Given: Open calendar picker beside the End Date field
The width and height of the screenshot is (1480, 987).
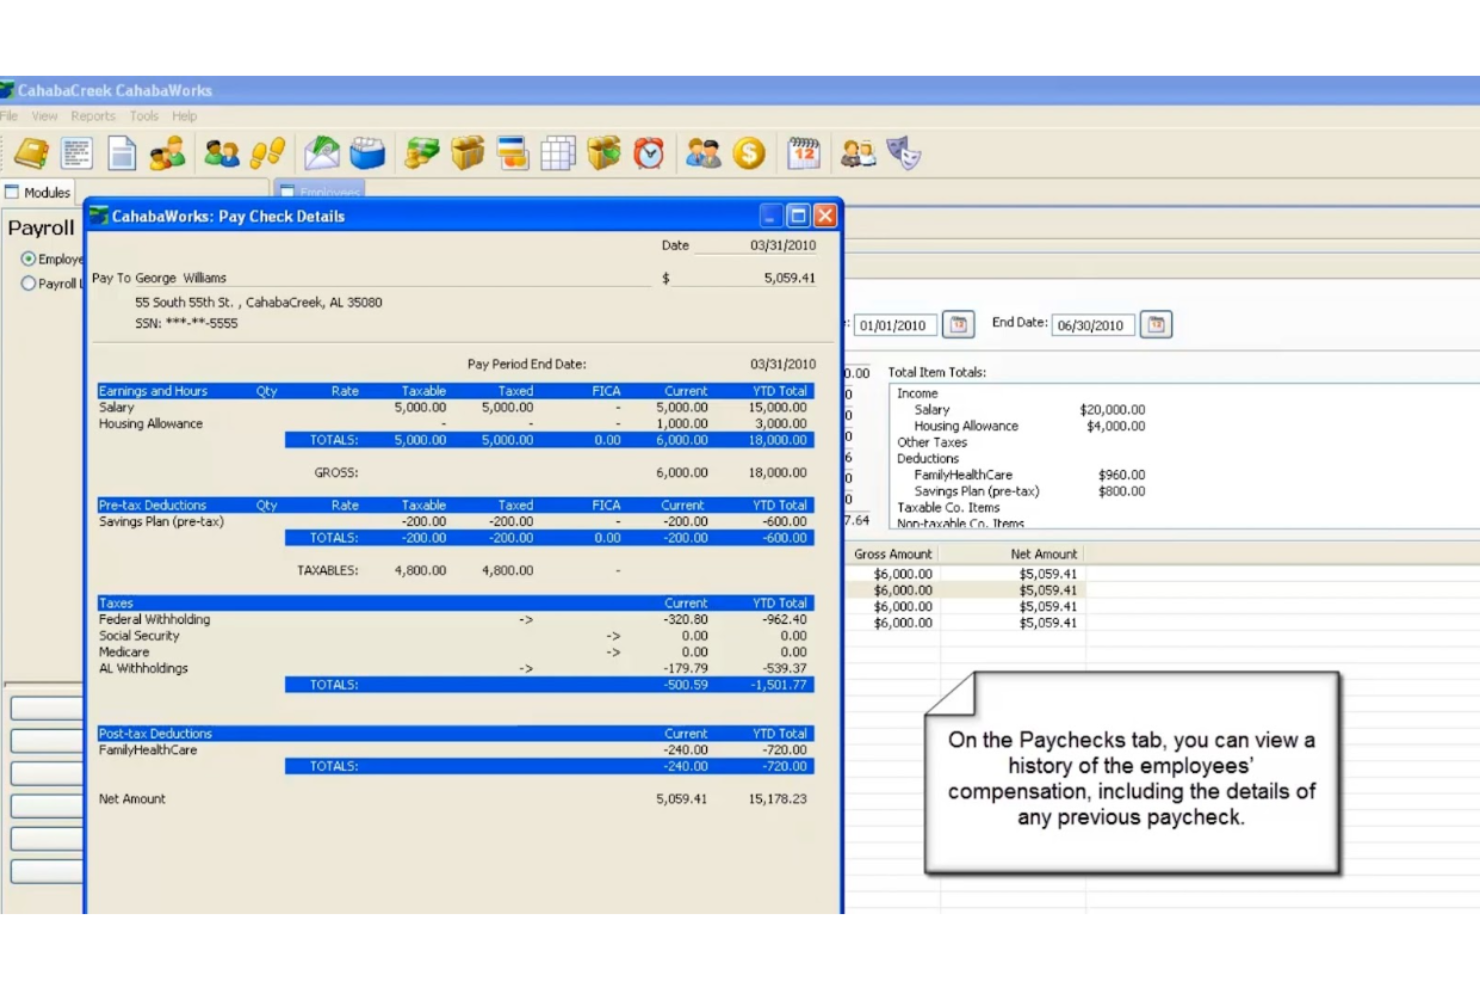Looking at the screenshot, I should [1156, 324].
